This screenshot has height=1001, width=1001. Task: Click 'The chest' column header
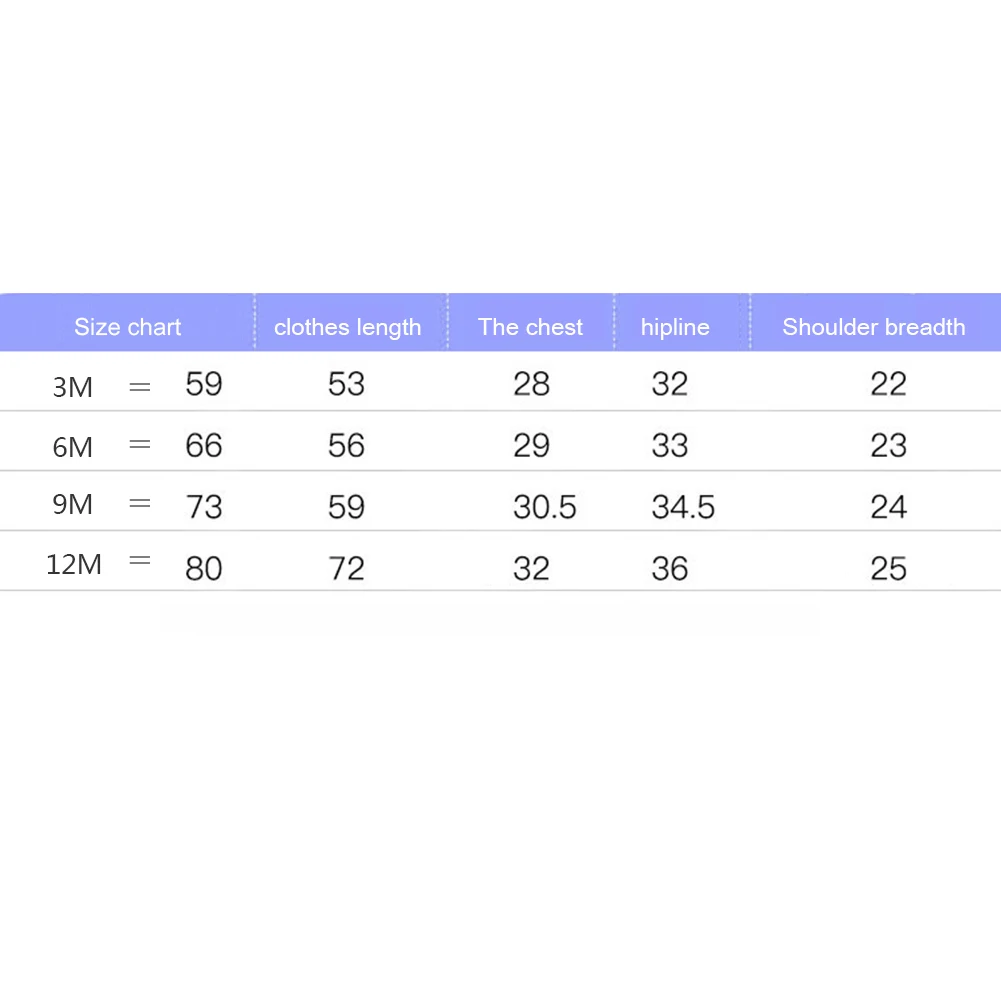click(x=531, y=327)
